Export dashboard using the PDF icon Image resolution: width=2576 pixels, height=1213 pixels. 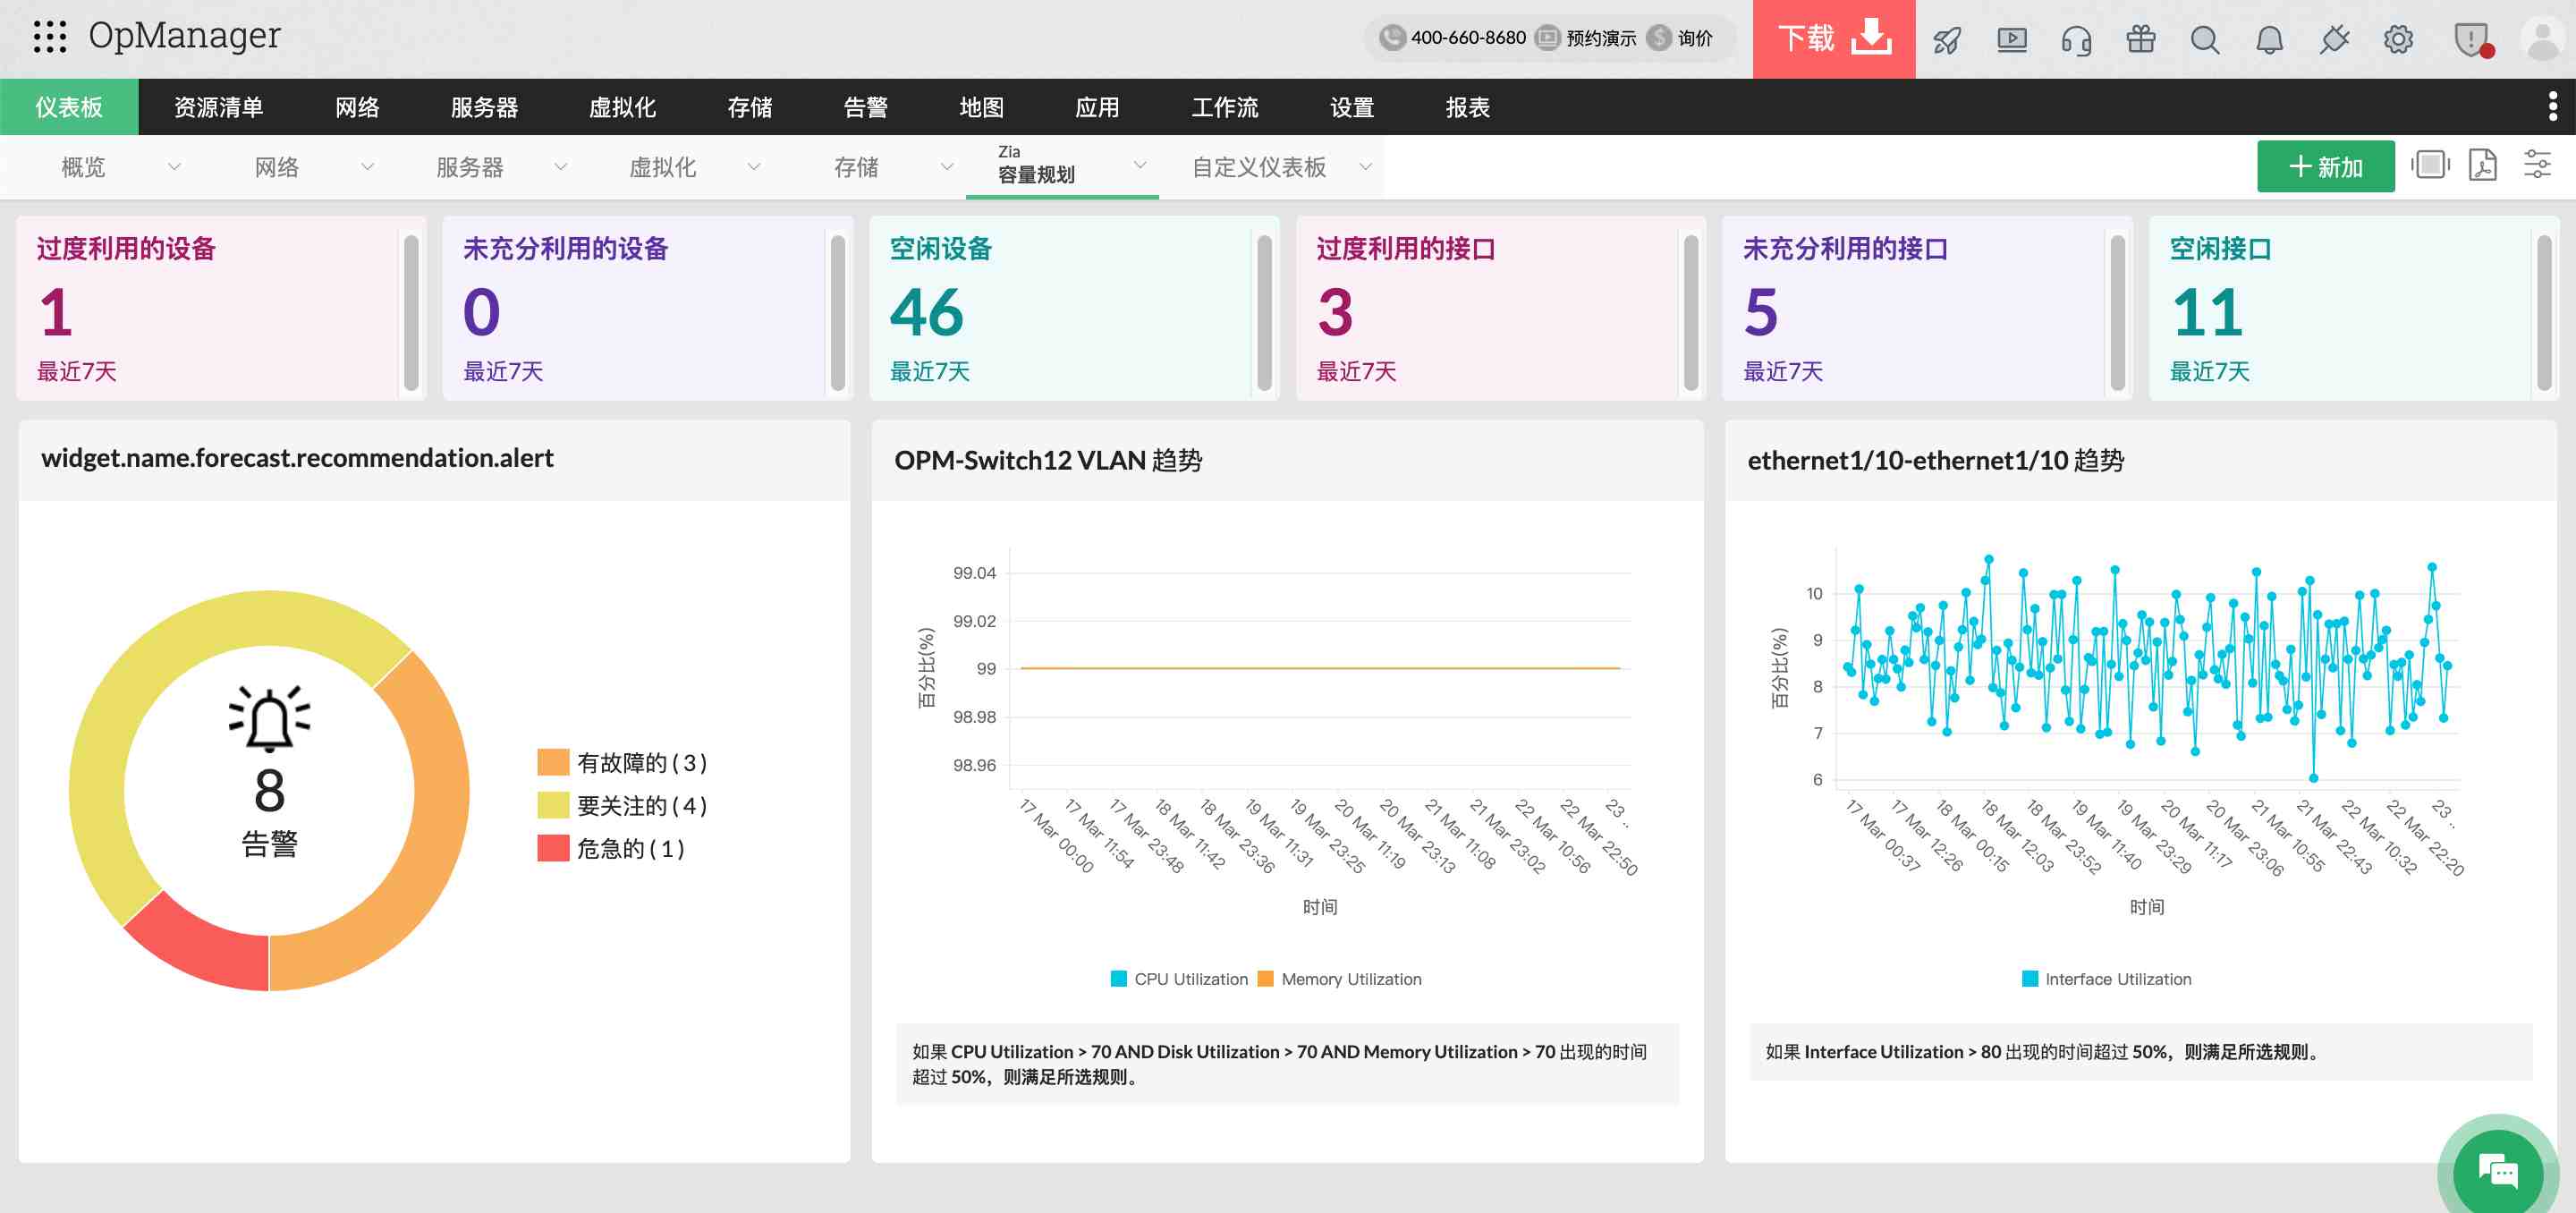(2483, 165)
